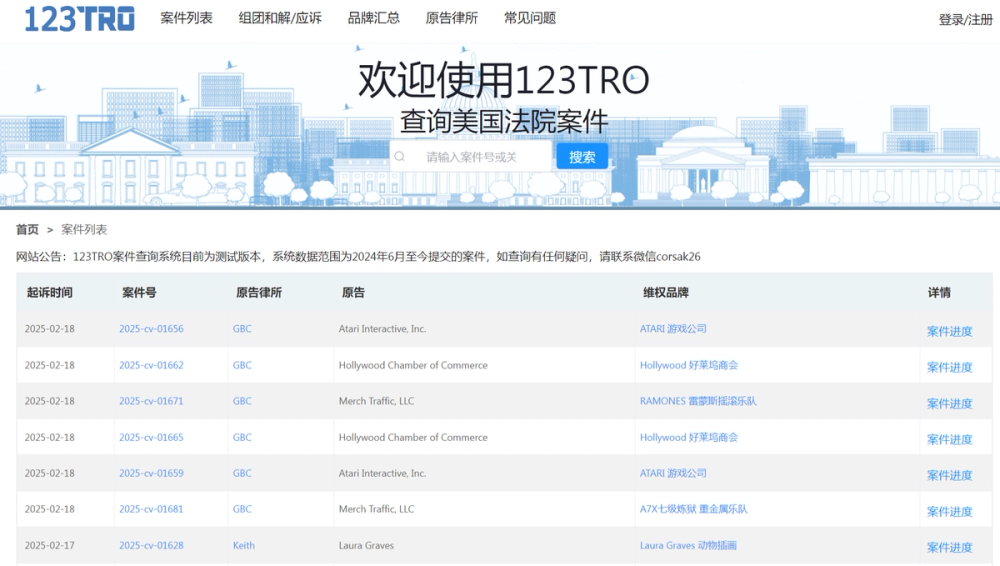Viewport: 1000px width, 566px height.
Task: Click the 起诉时间 column header
Action: [x=50, y=292]
